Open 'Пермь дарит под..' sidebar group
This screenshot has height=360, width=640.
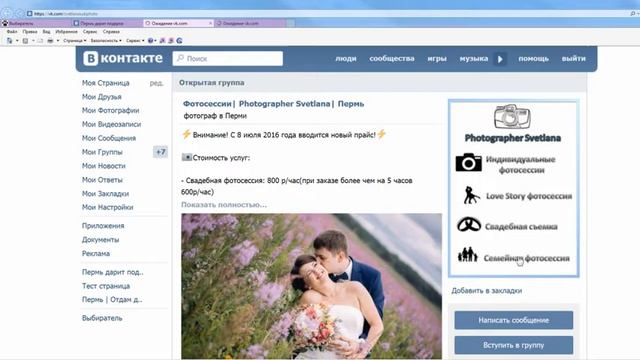(x=113, y=272)
